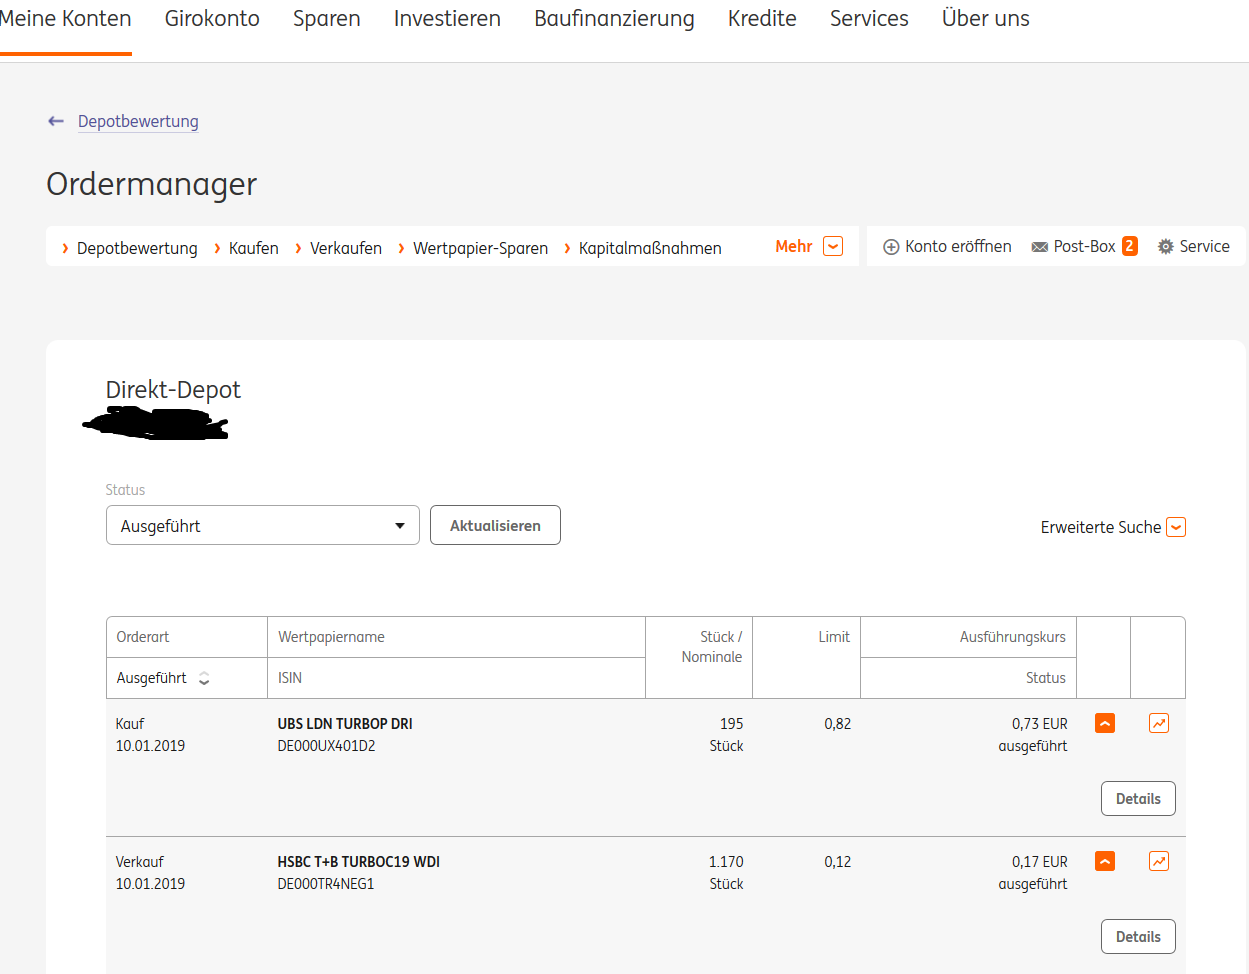
Task: Click the Service gear icon
Action: coord(1166,246)
